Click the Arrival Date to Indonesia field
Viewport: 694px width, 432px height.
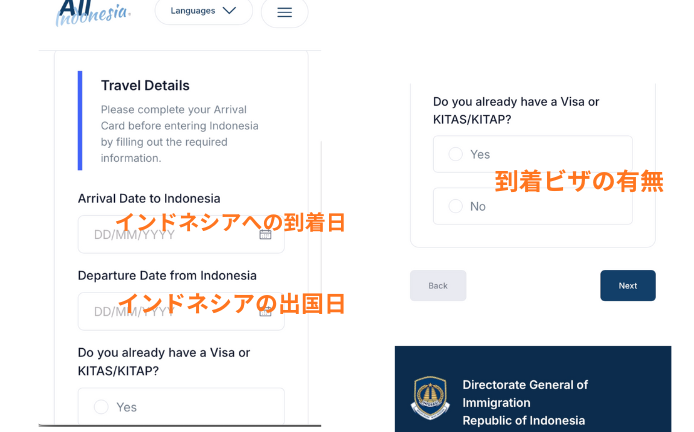[x=181, y=235]
